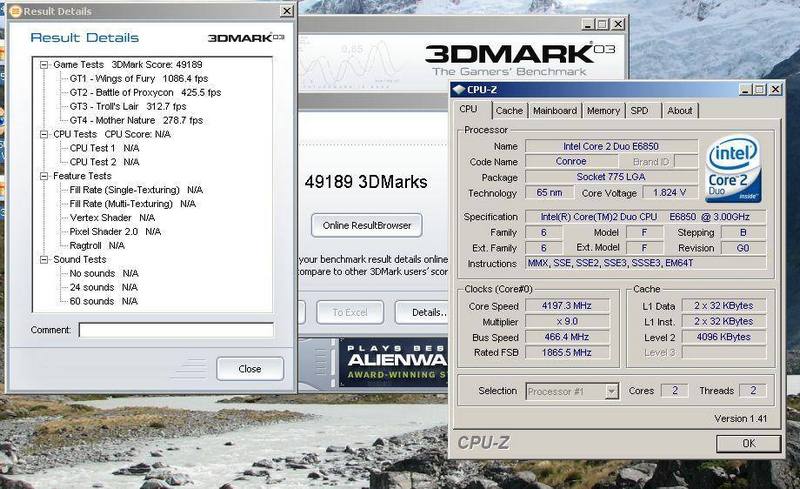Open the SPD tab in CPU-Z
Viewport: 800px width, 489px height.
click(639, 111)
